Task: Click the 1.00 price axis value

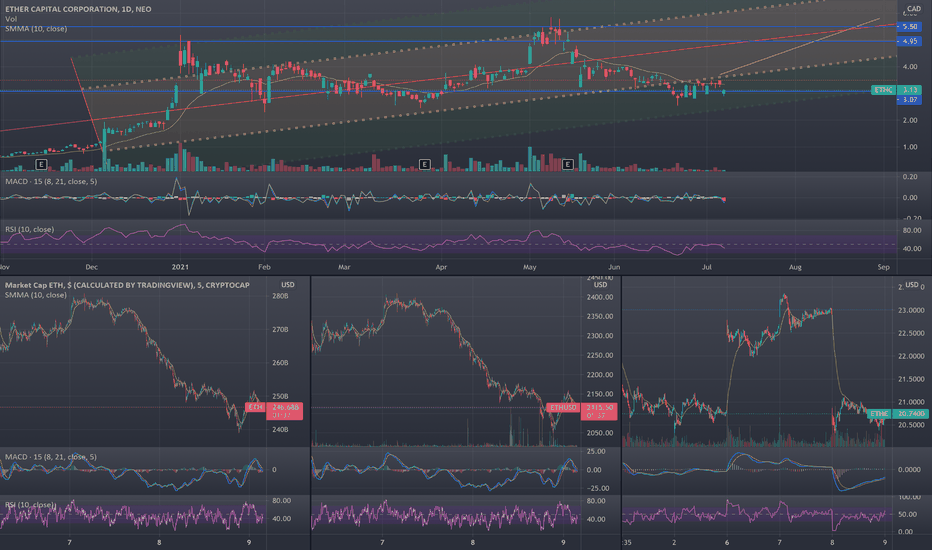Action: [909, 147]
